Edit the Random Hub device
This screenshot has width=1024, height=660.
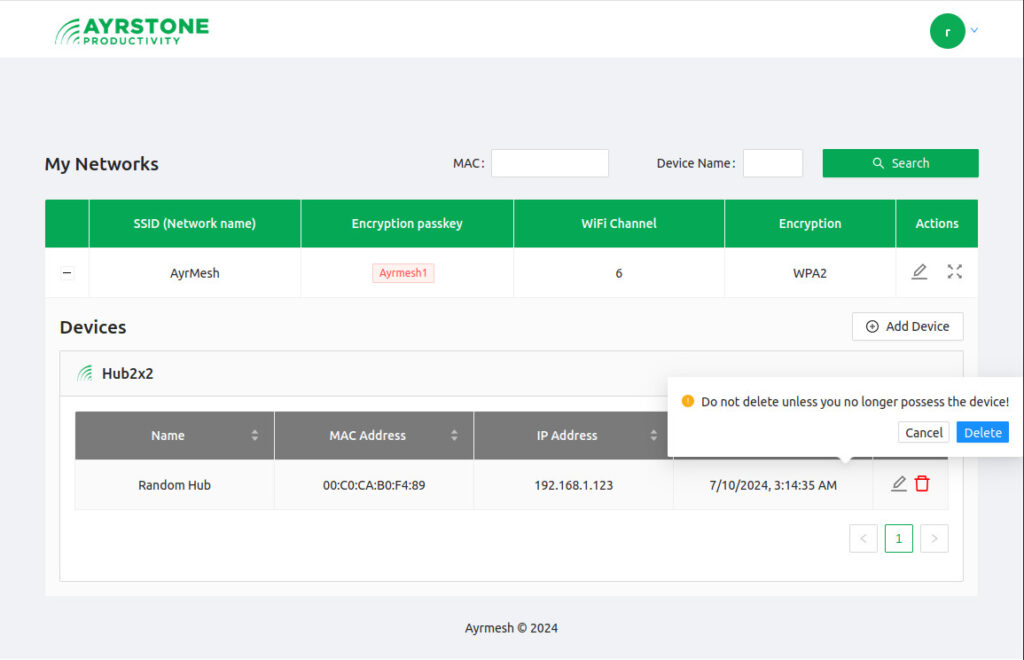898,484
